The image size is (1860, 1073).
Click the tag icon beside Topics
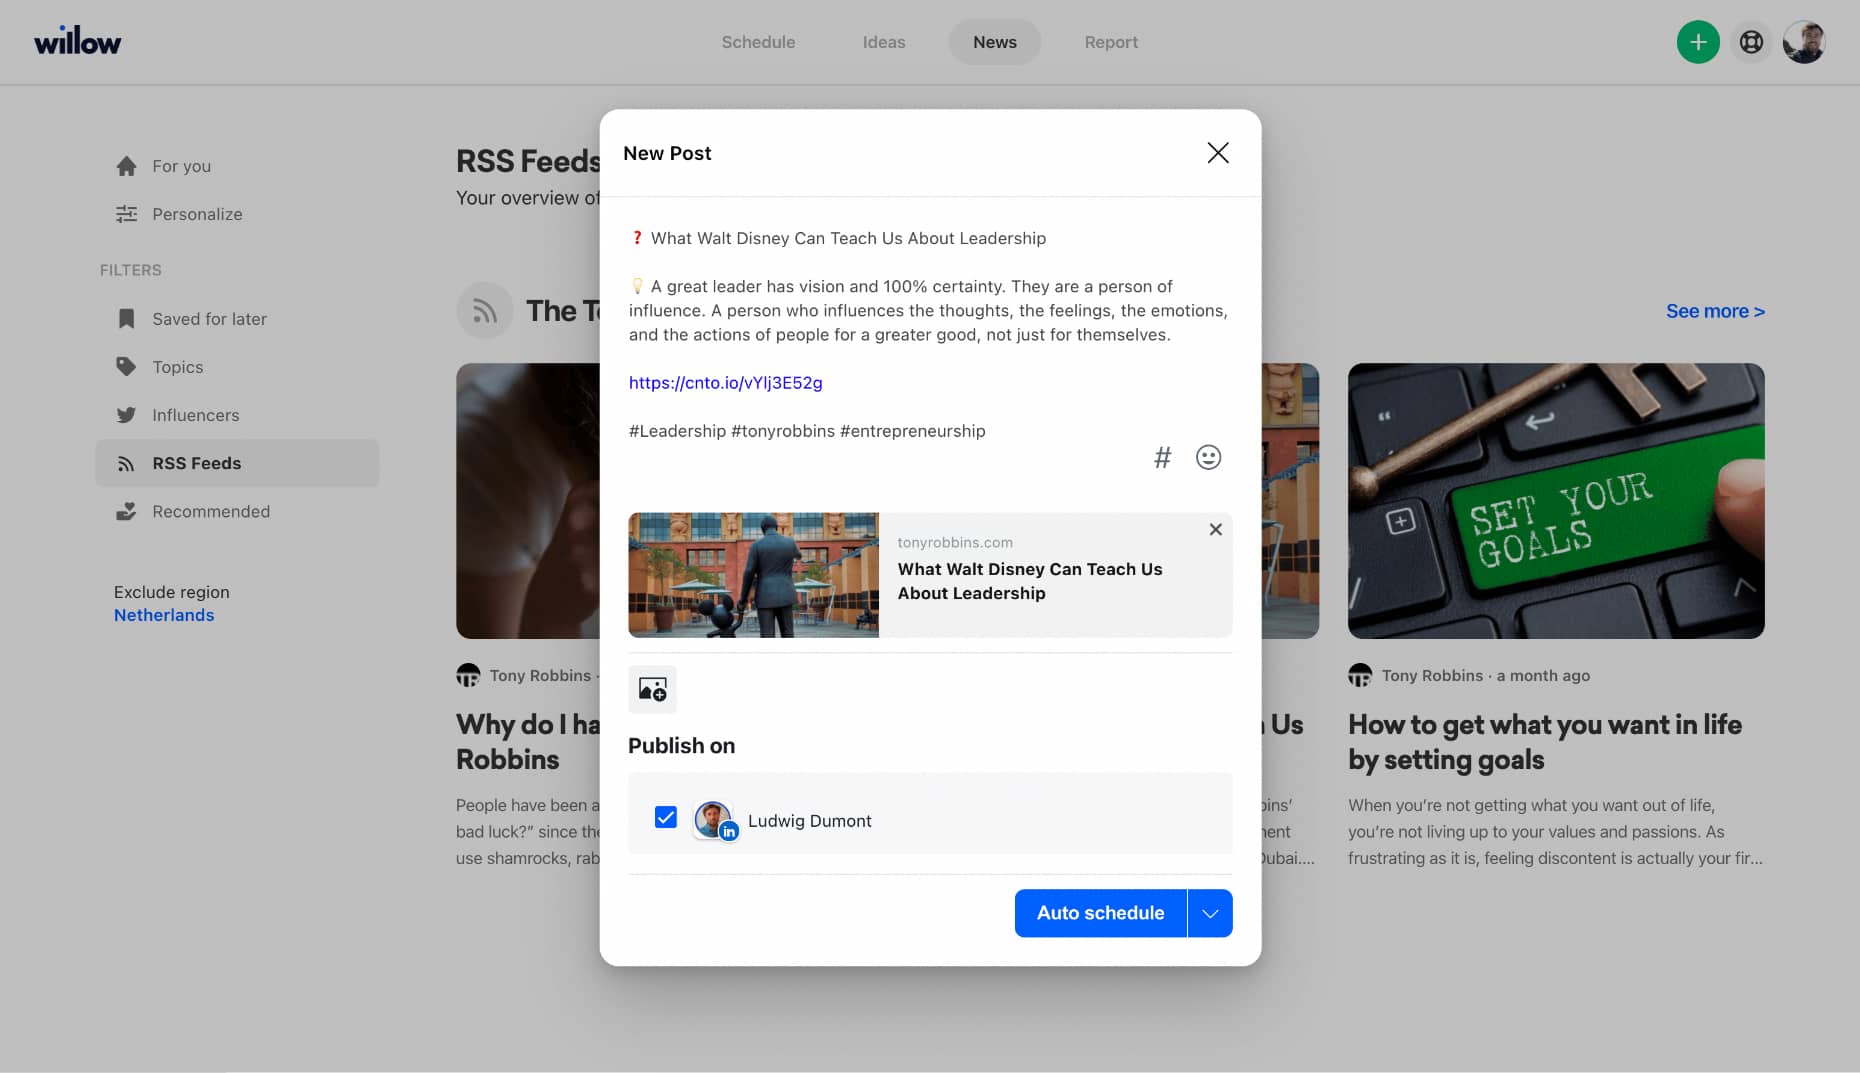coord(126,367)
